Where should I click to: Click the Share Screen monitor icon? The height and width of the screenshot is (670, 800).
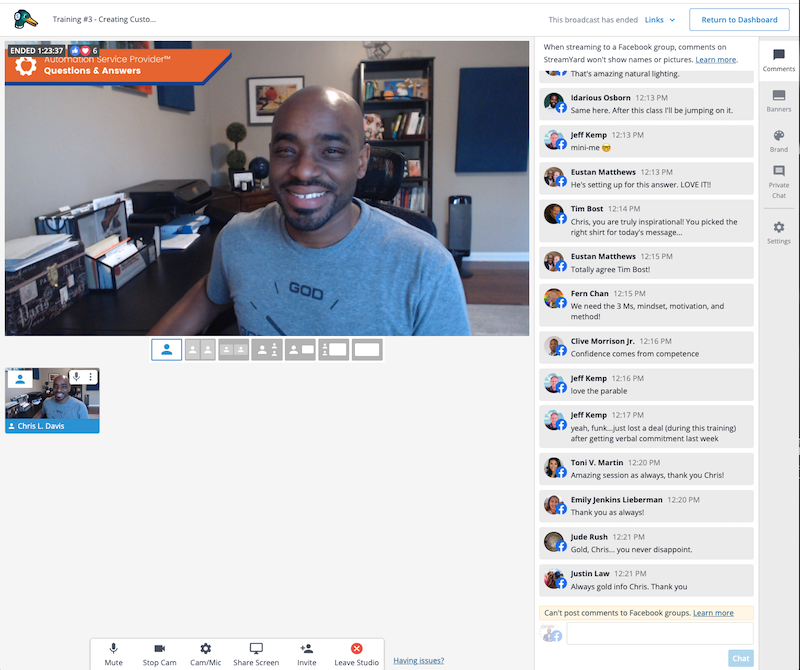pos(256,649)
